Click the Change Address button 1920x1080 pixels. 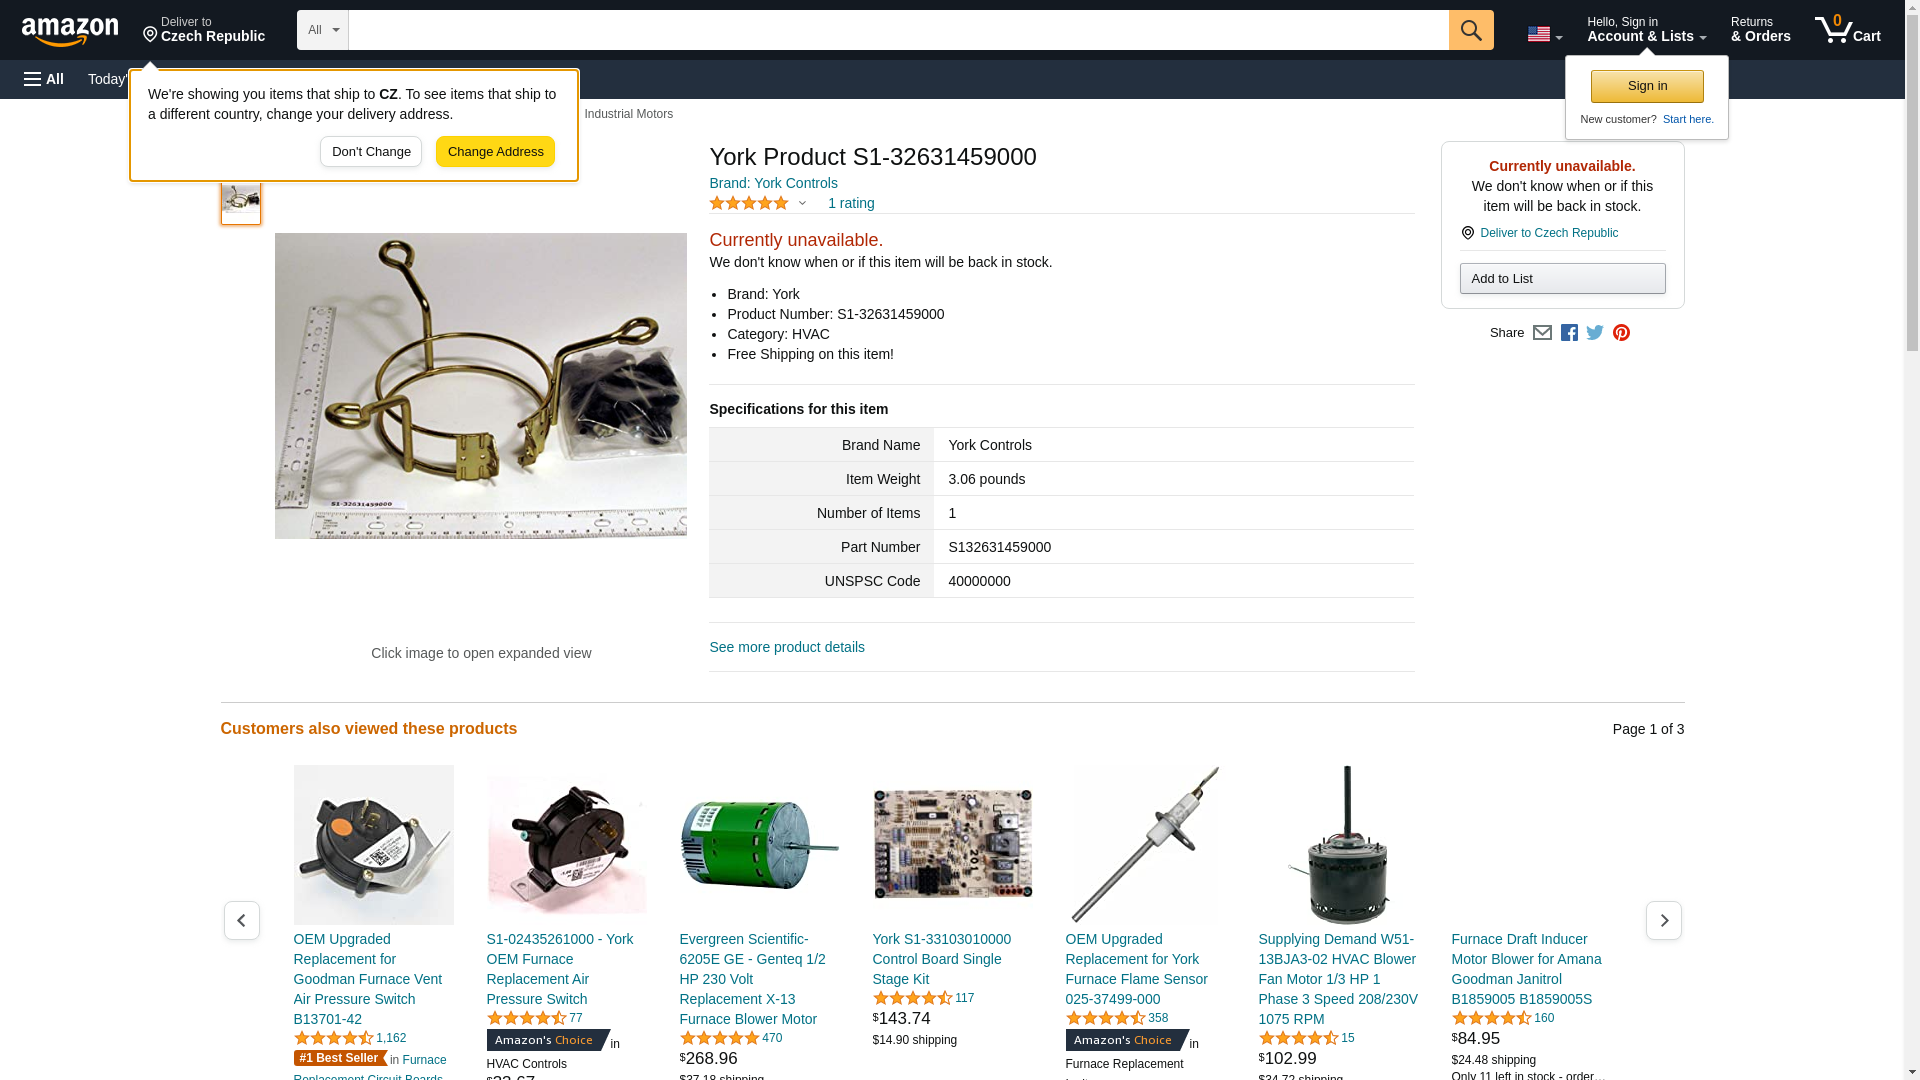tap(495, 152)
